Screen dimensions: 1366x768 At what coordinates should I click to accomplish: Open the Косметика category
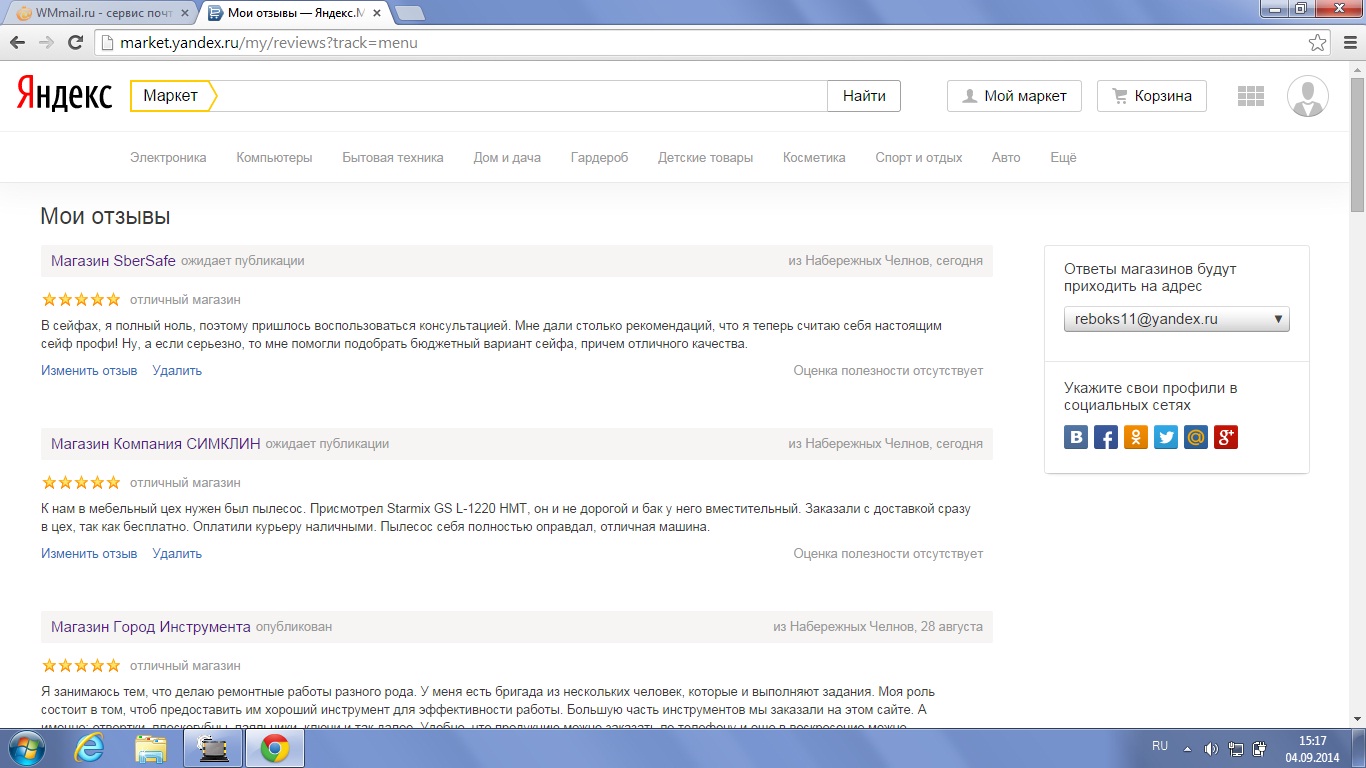point(814,157)
